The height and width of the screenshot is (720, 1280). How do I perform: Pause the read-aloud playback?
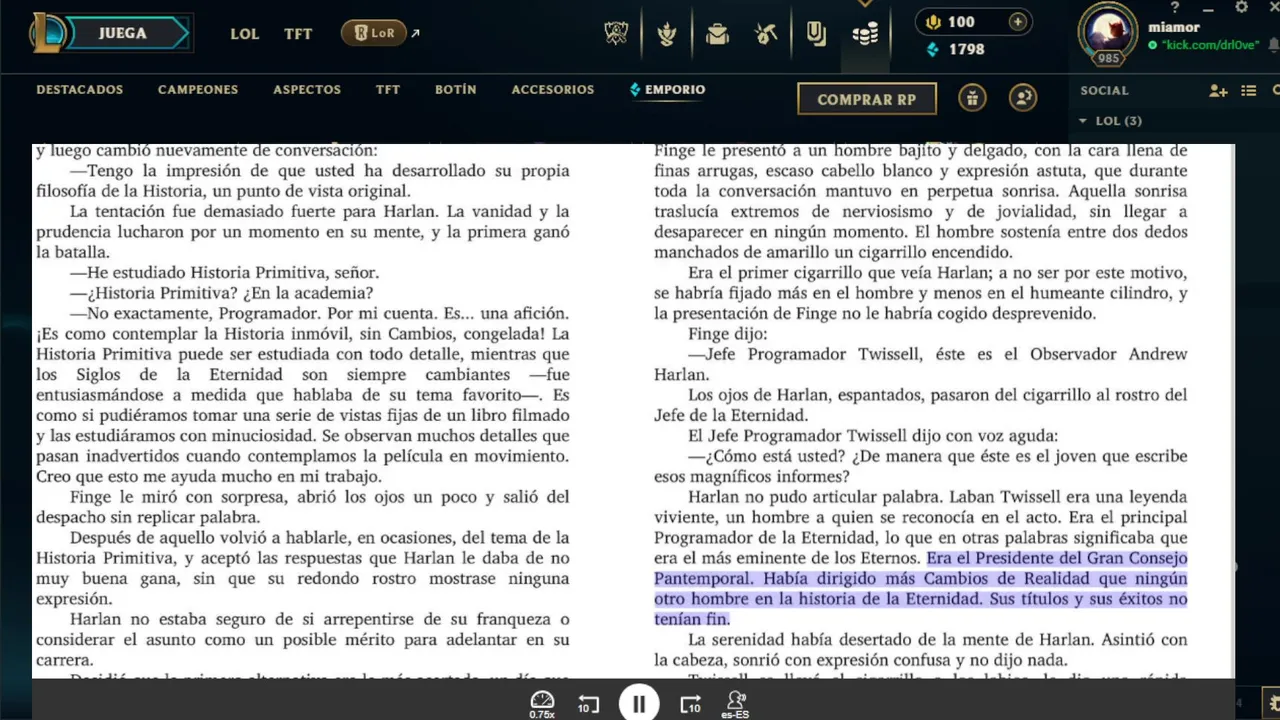pyautogui.click(x=639, y=704)
